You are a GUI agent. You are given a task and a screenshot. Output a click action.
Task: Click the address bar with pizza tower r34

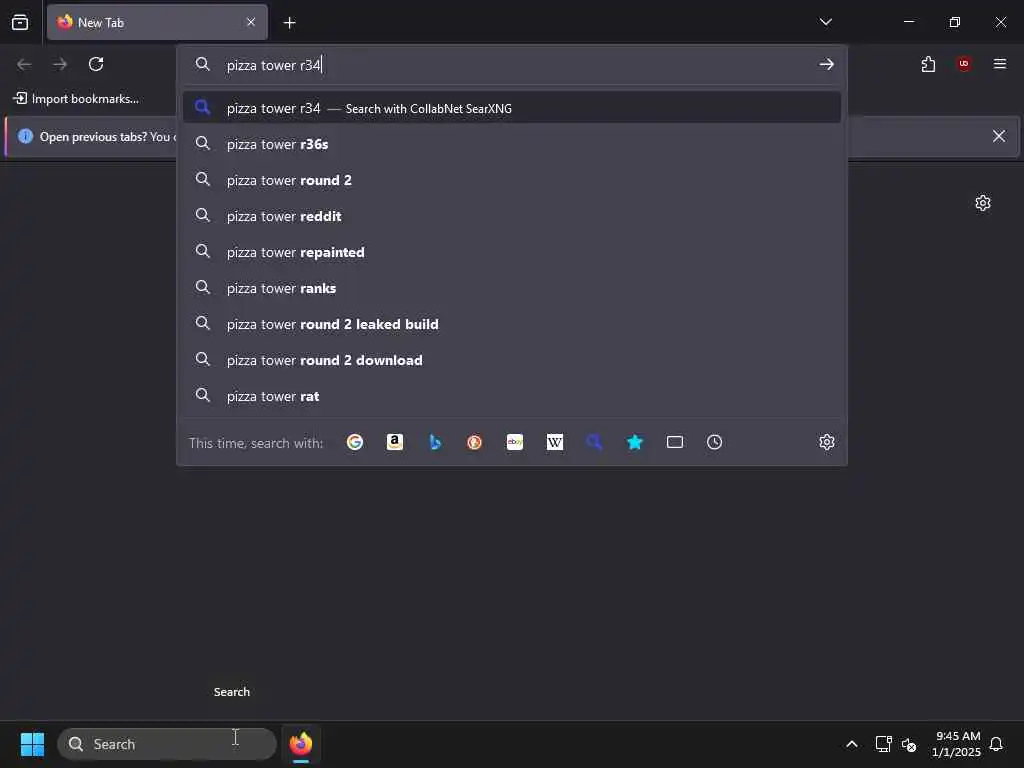512,65
